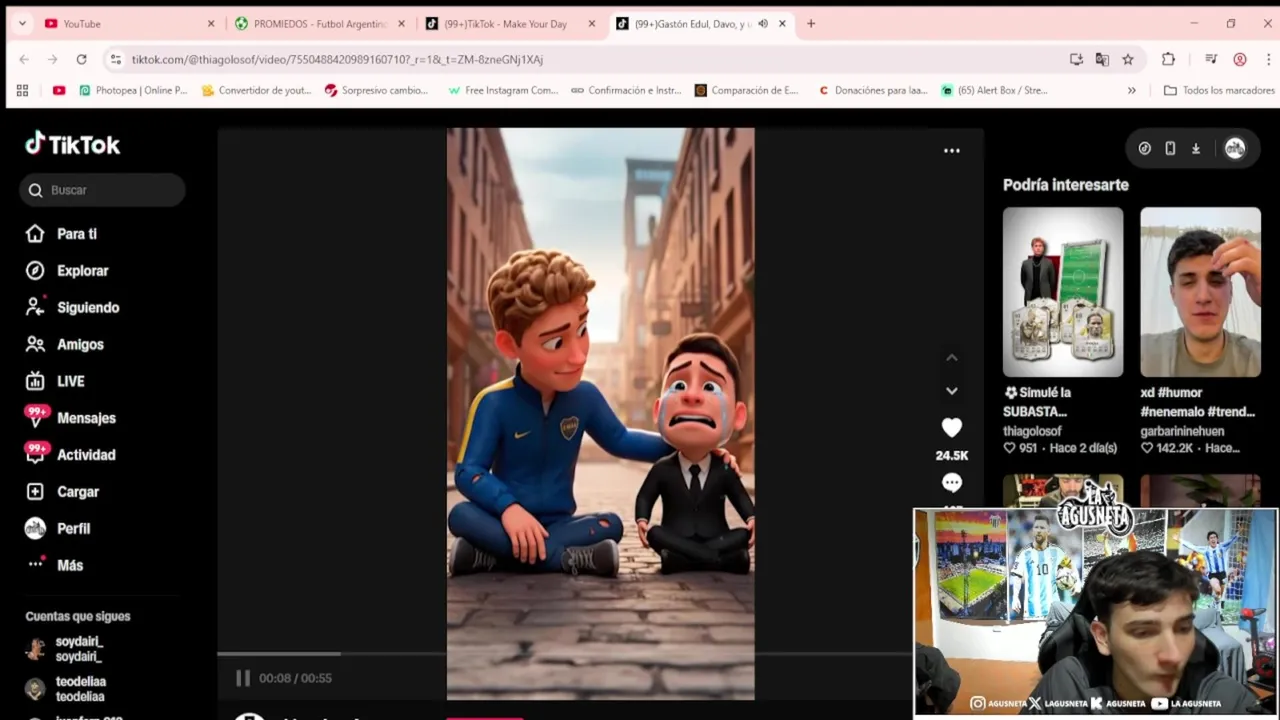1280x720 pixels.
Task: Expand the Más options menu
Action: pyautogui.click(x=54, y=566)
